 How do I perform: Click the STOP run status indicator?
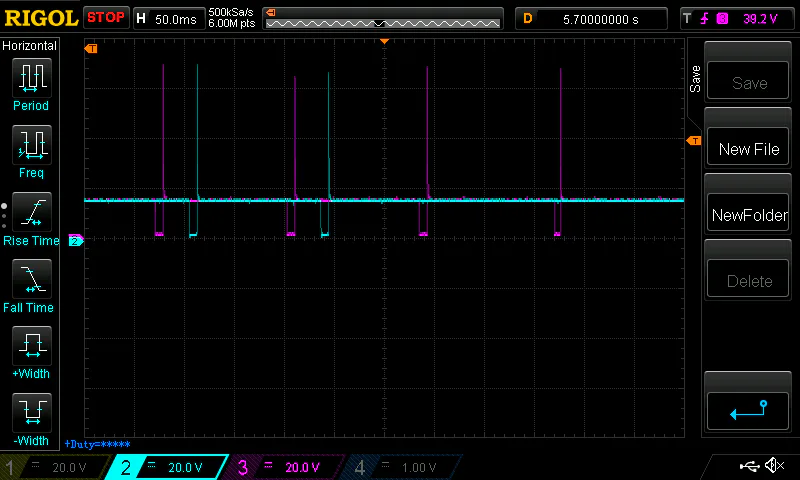tap(106, 17)
